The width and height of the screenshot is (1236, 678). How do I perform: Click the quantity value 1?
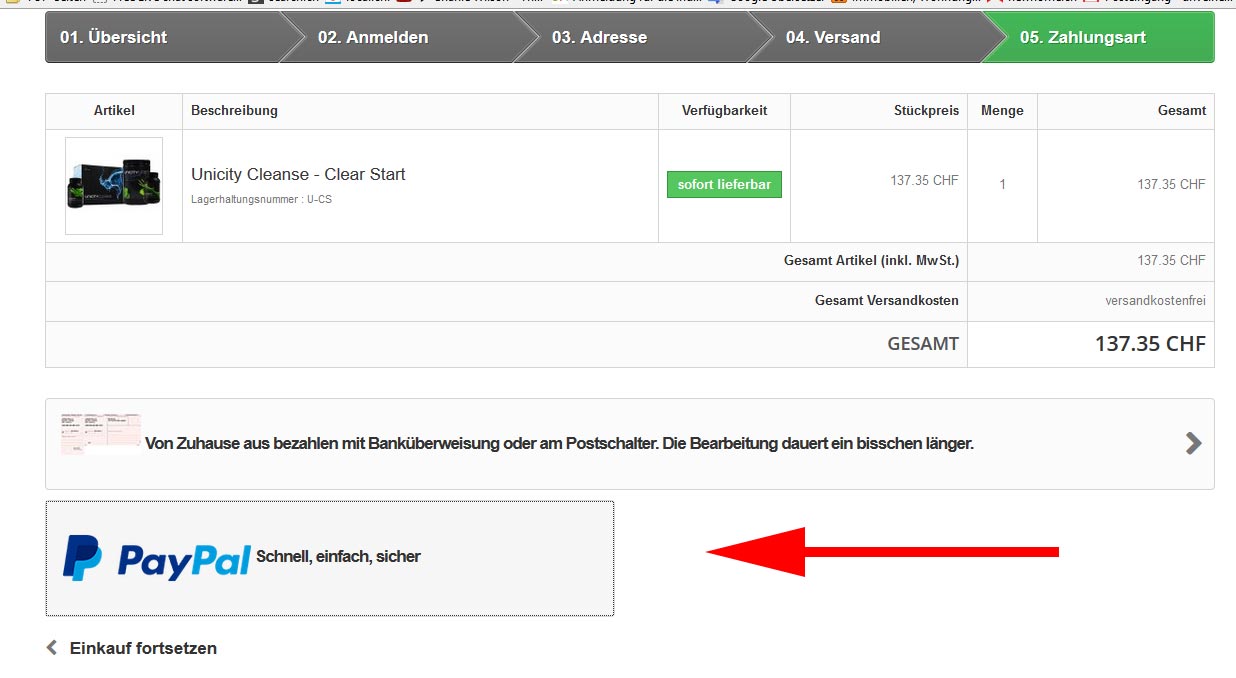tap(1003, 185)
